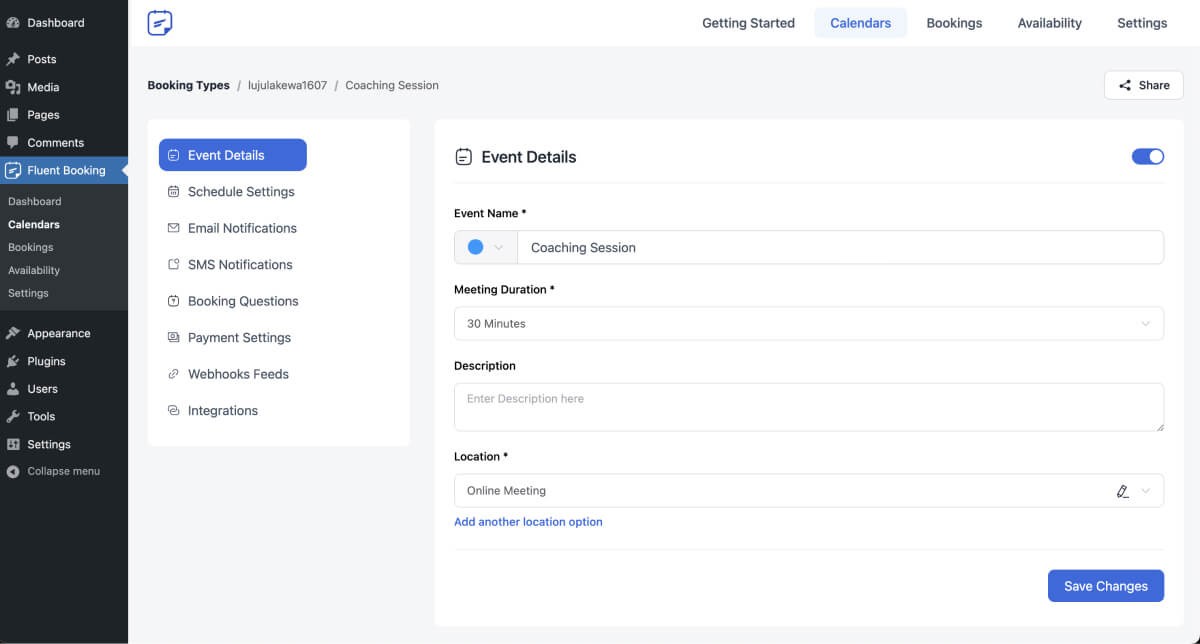Open Calendars submenu under Fluent Booking
The width and height of the screenshot is (1200, 644).
(x=34, y=224)
